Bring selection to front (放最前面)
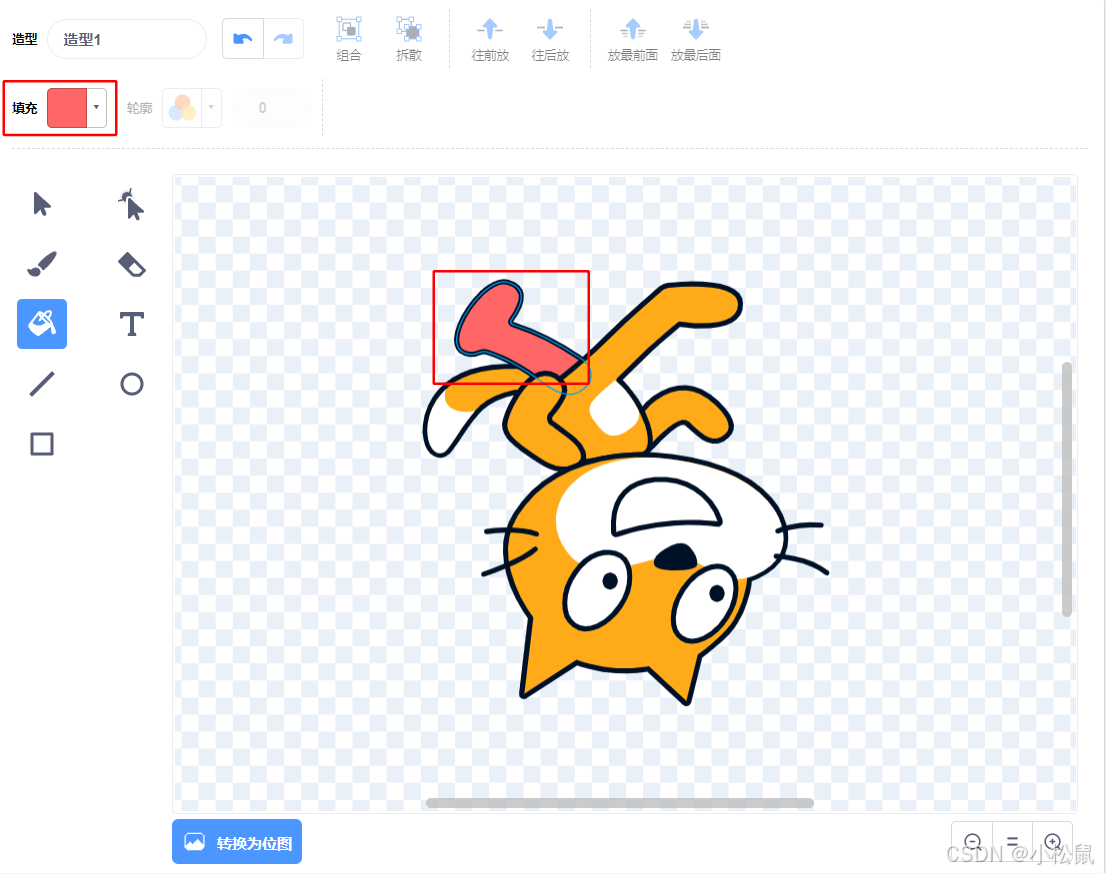This screenshot has width=1106, height=874. (x=633, y=40)
